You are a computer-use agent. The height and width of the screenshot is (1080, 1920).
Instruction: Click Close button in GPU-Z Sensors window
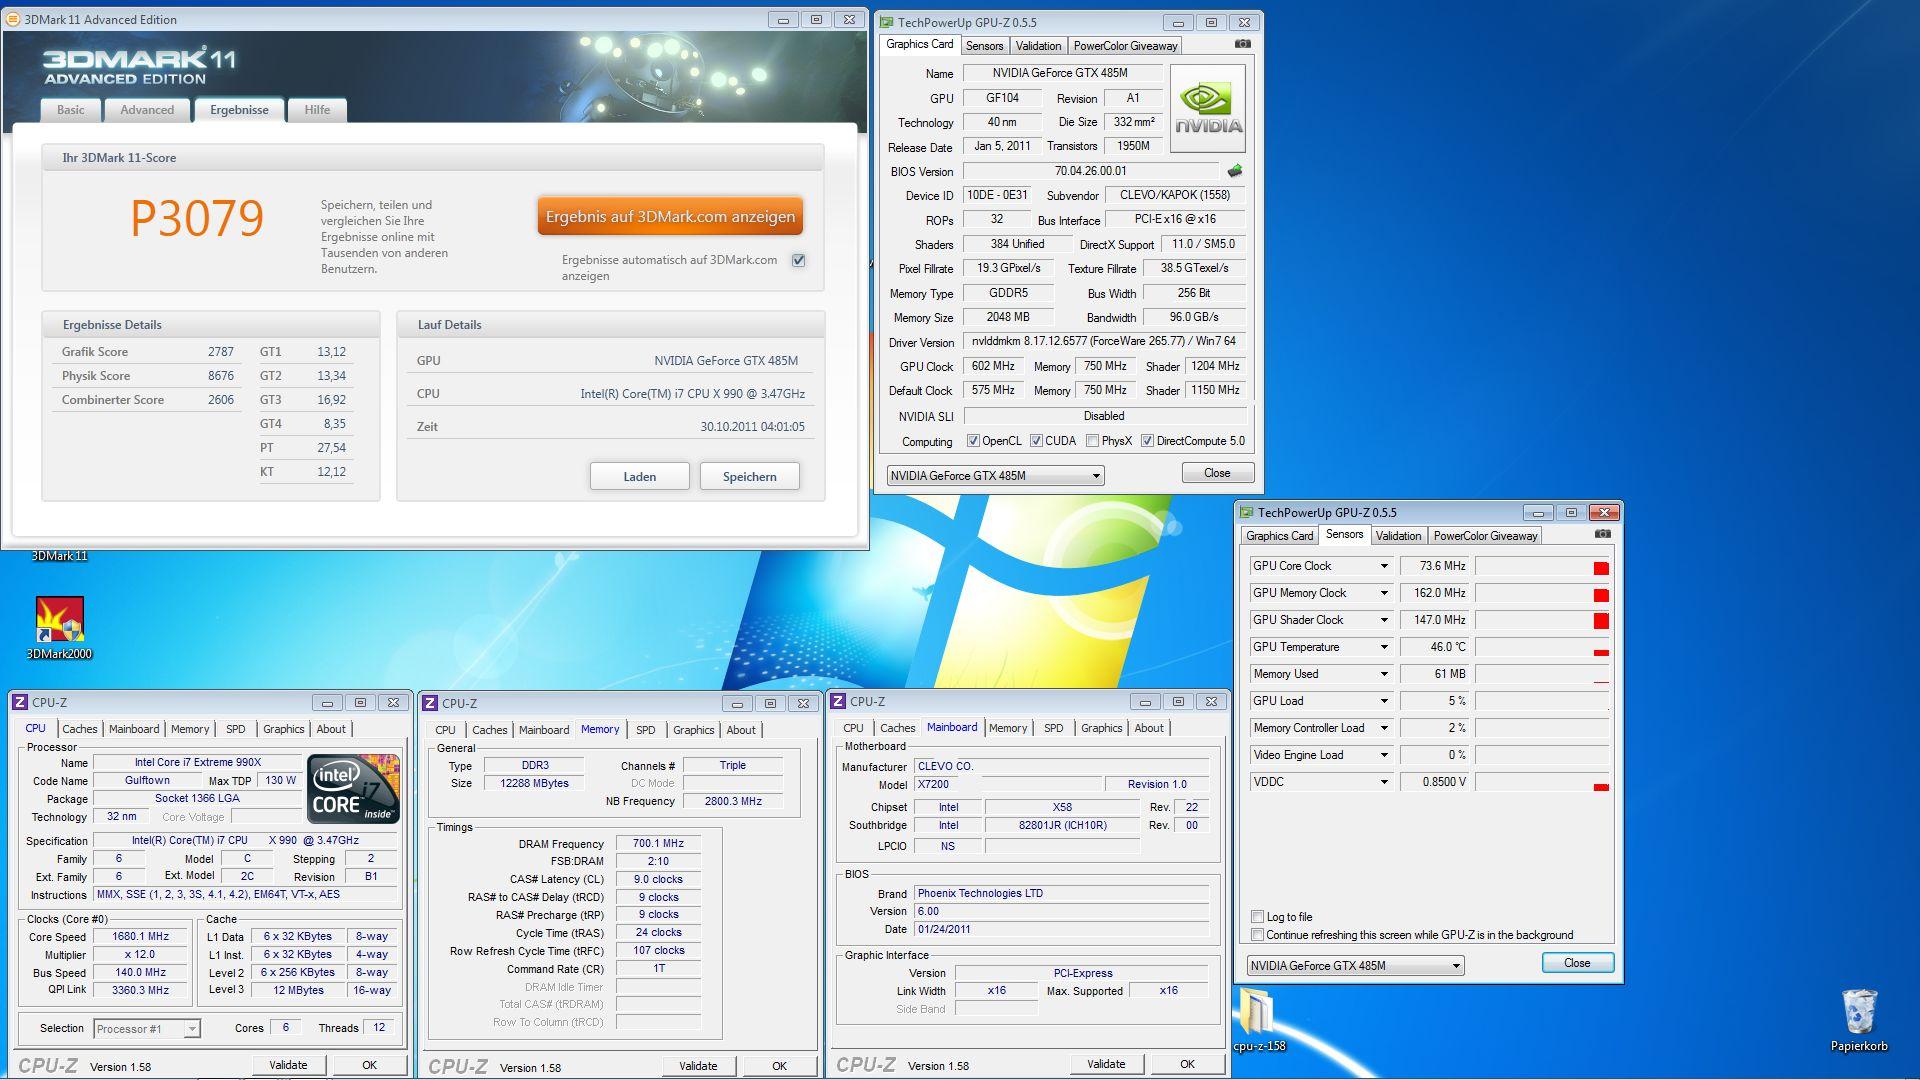[1577, 963]
